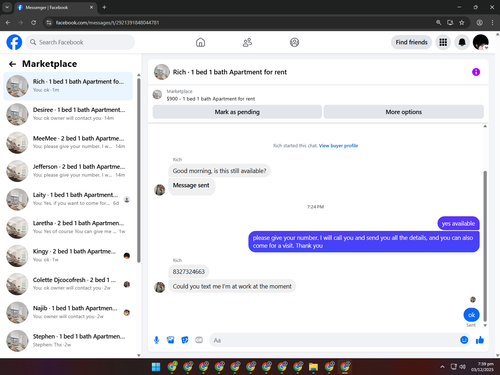
Task: Click Mark as pending button
Action: (237, 112)
